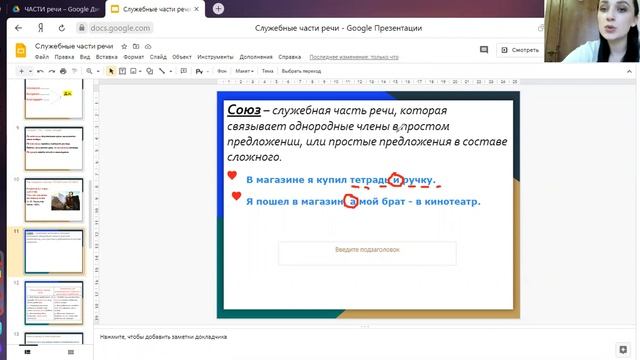Select the paint format tool

[74, 71]
